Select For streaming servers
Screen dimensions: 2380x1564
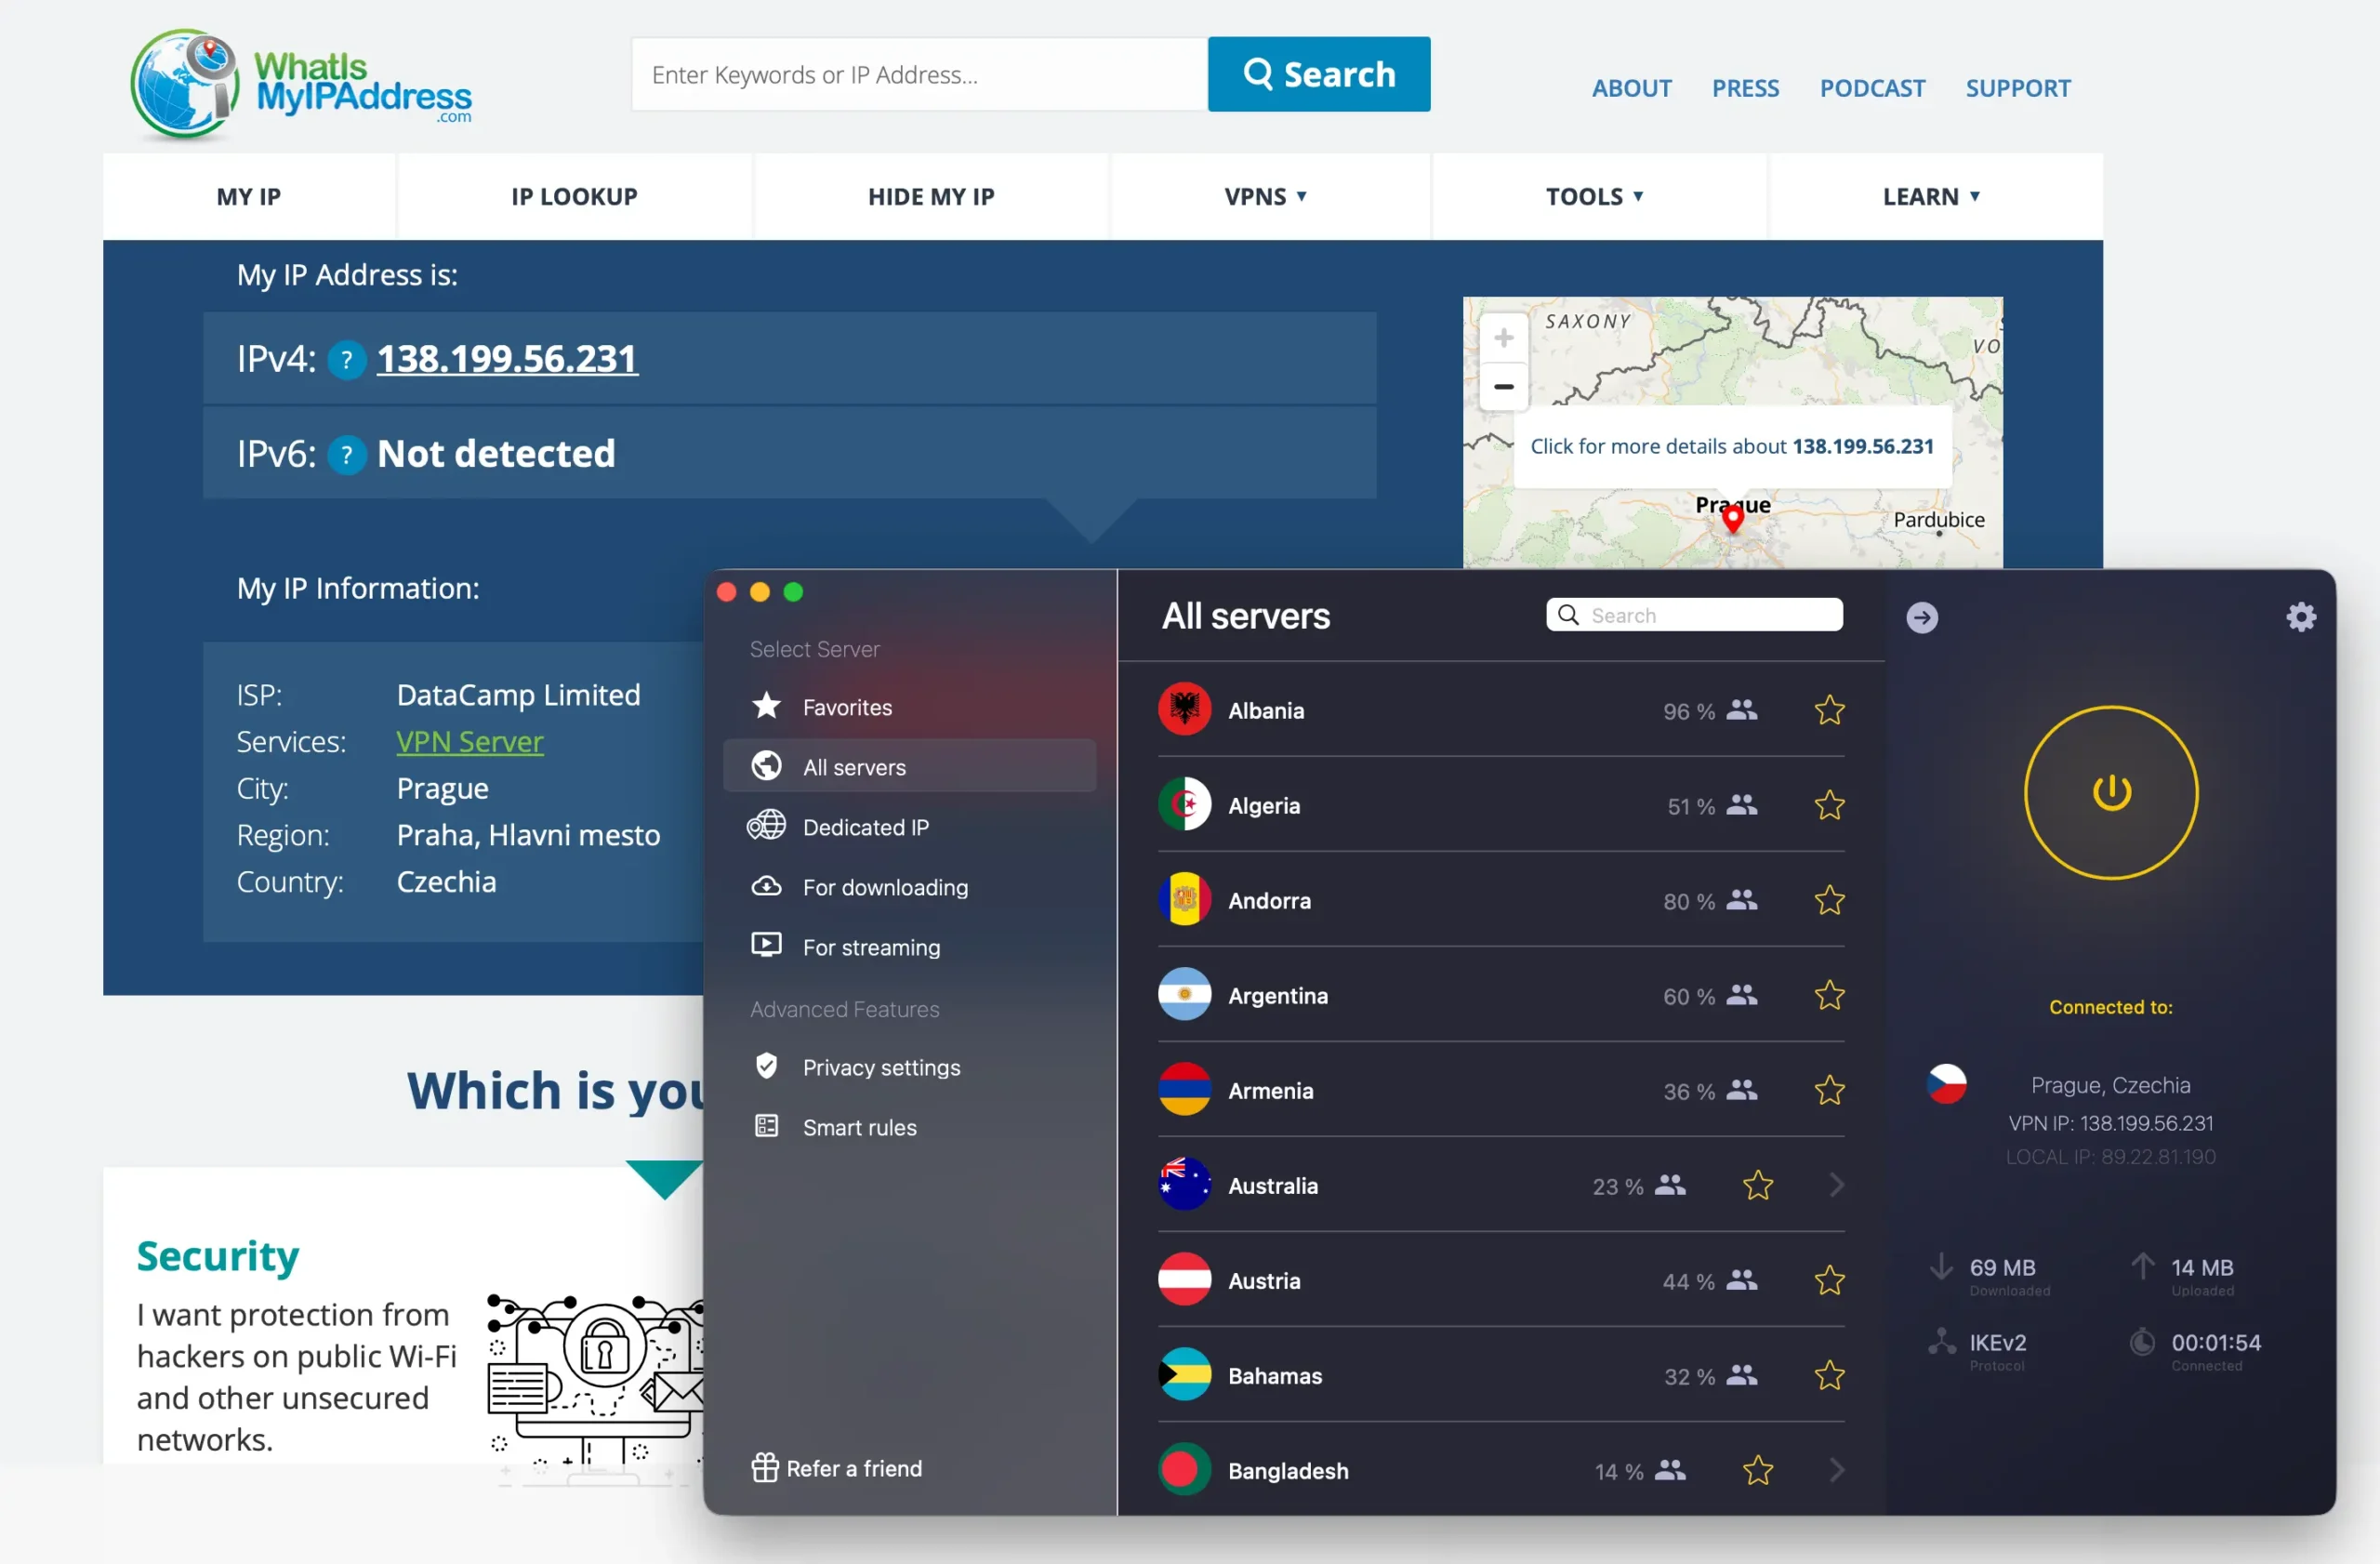[x=871, y=947]
